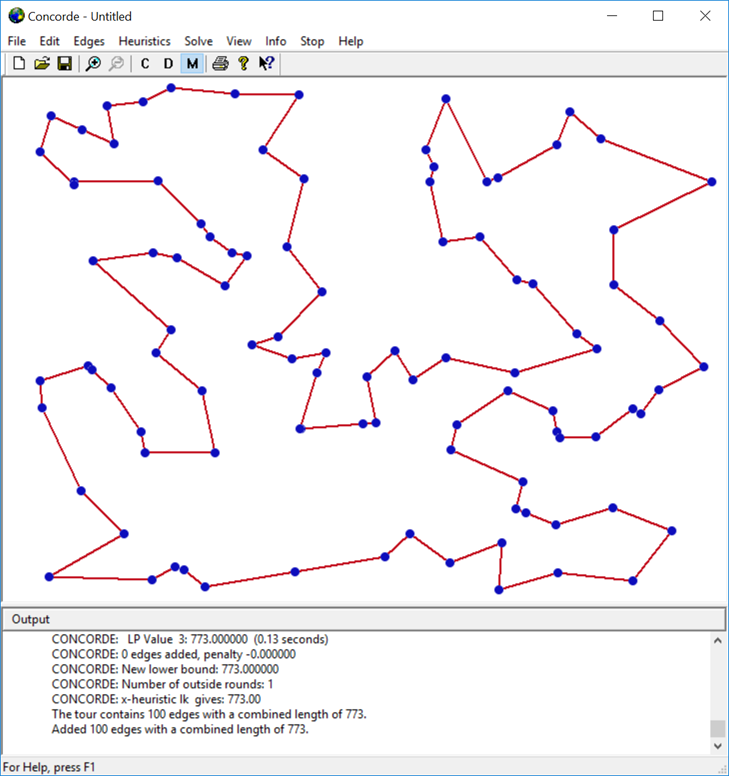Minimize the Concorde window

pos(612,16)
